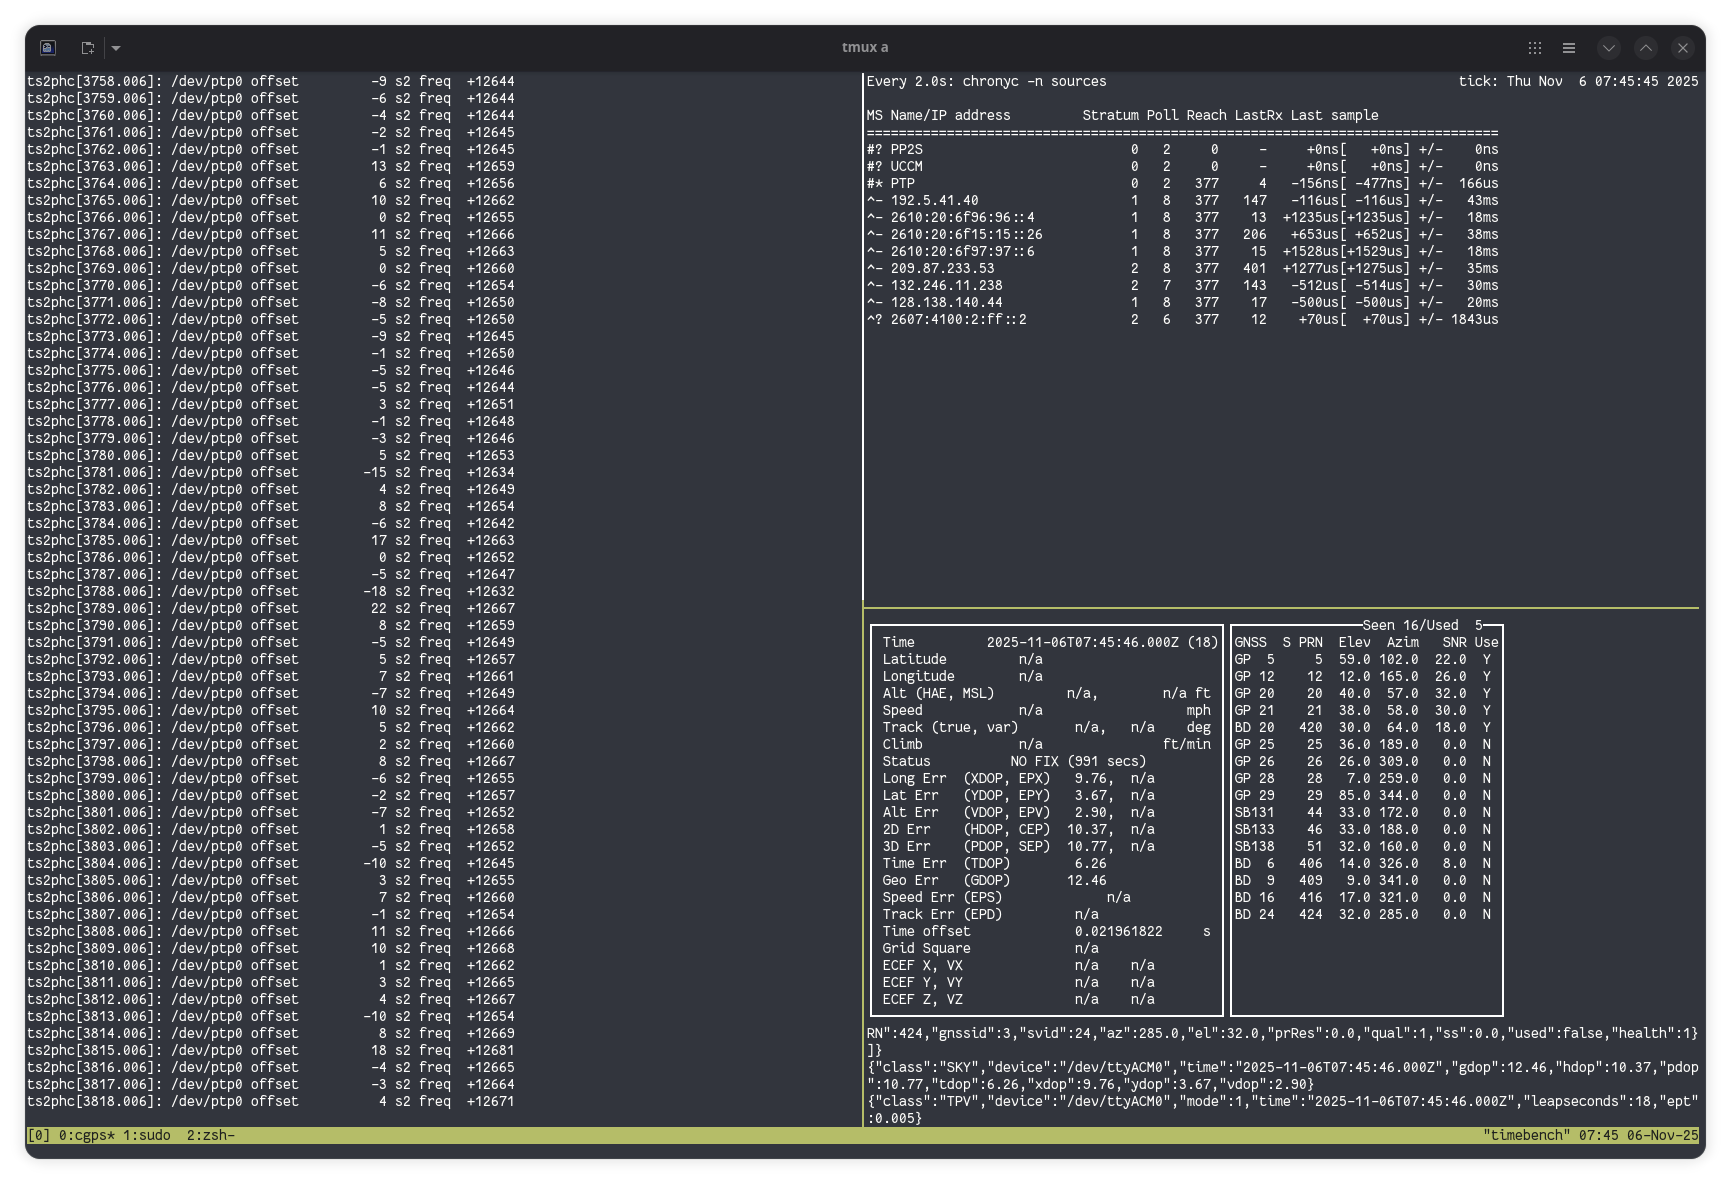Focus the chronyc sources watch pane
1731x1184 pixels.
point(1280,450)
